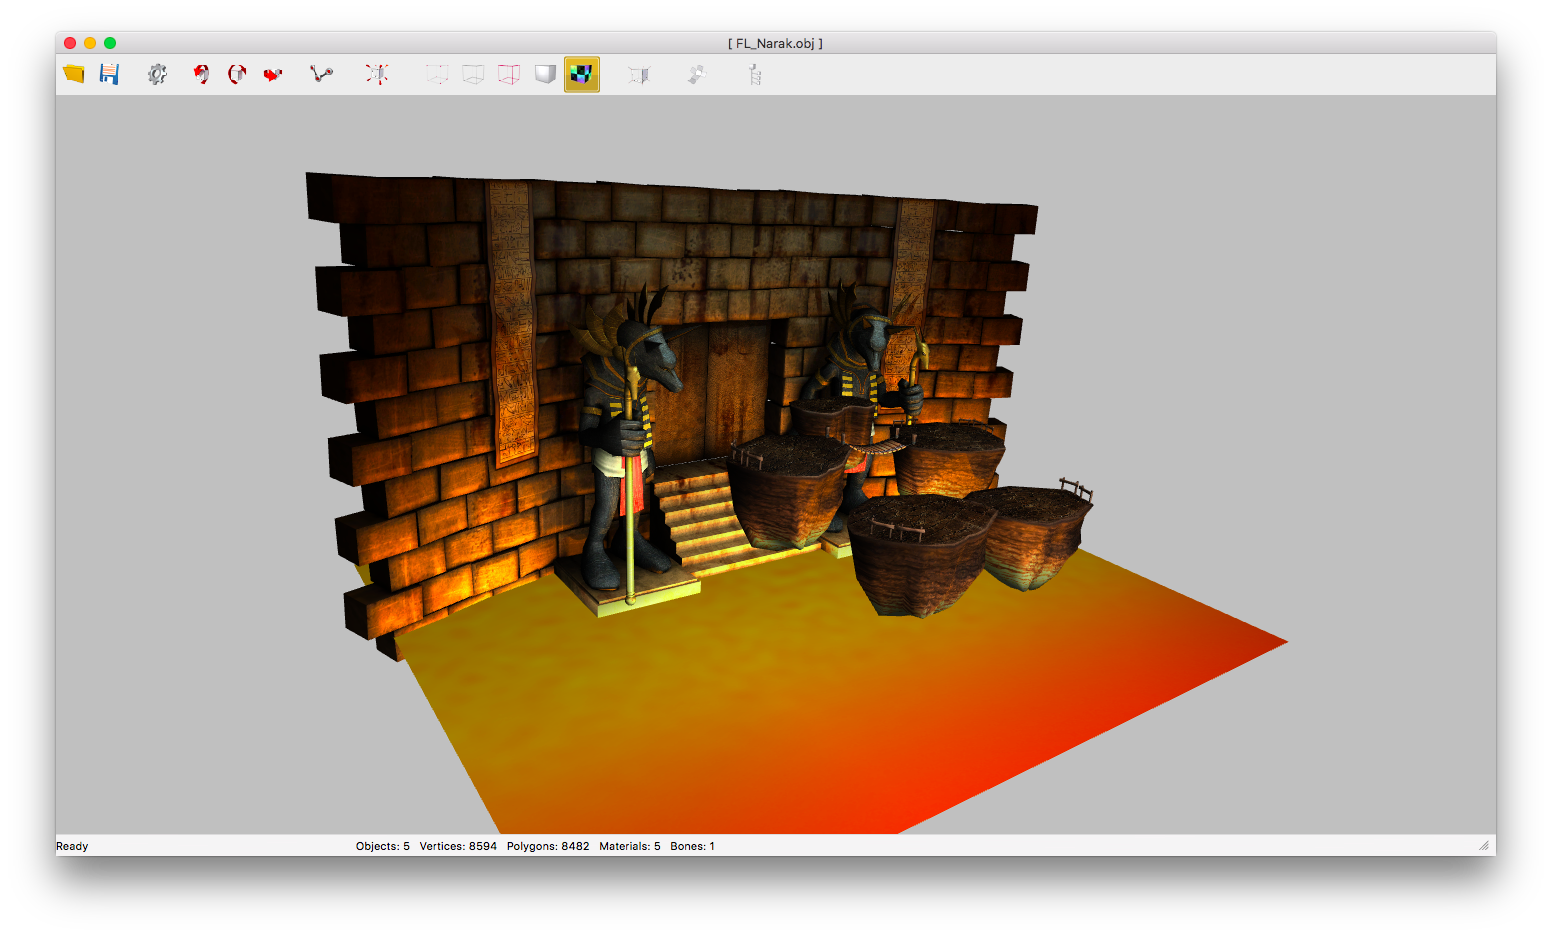Viewport: 1552px width, 936px height.
Task: Click the first red rotate cube icon
Action: click(x=201, y=74)
